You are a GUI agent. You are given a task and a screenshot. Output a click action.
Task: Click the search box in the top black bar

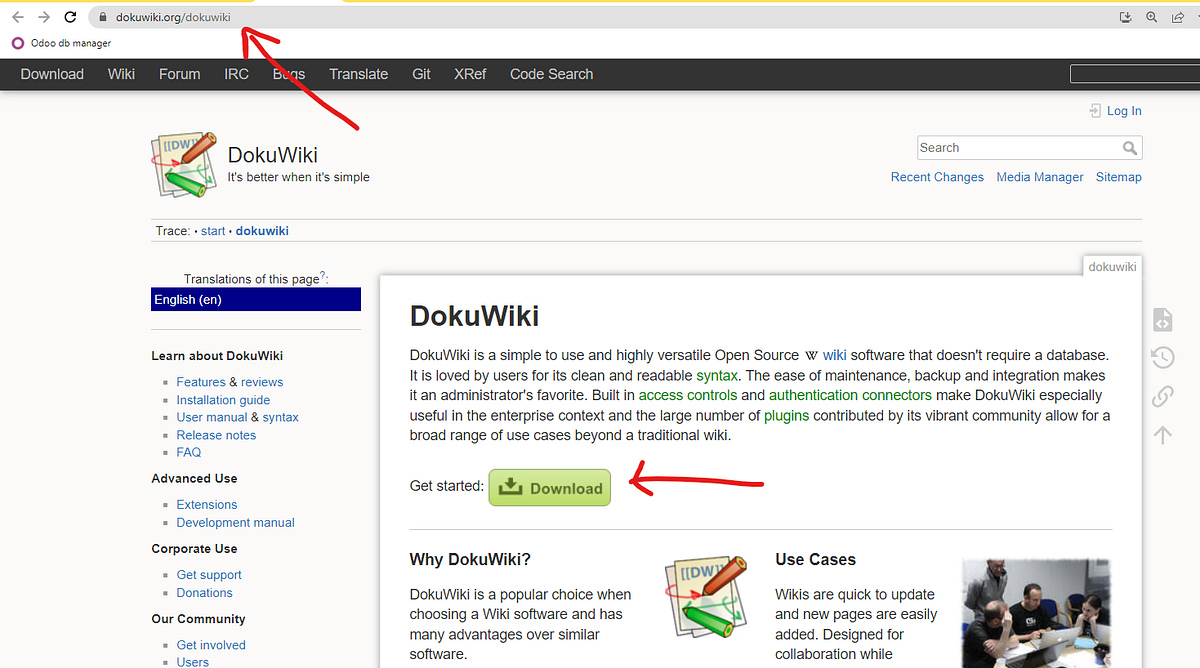[1135, 74]
